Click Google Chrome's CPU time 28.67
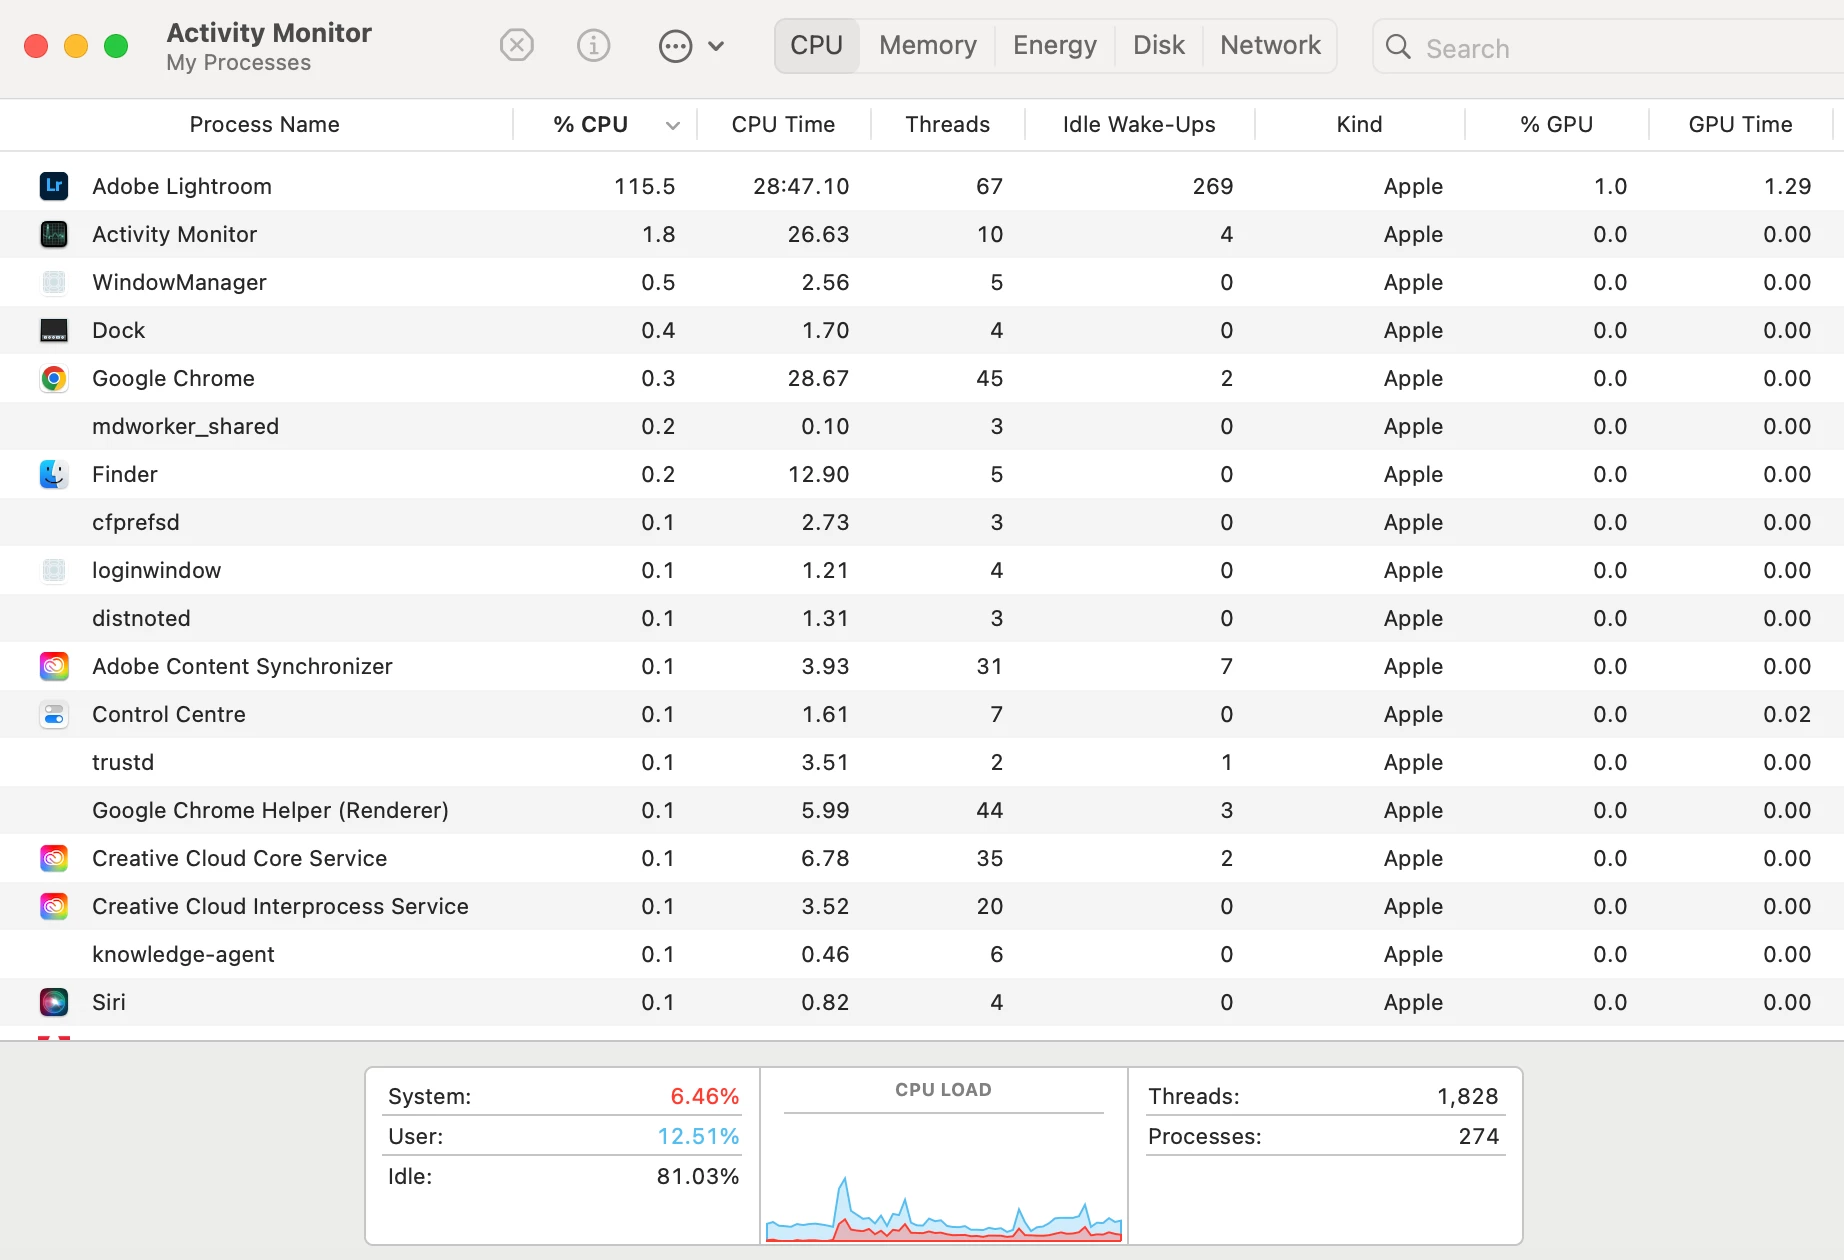The image size is (1844, 1260). pos(818,378)
